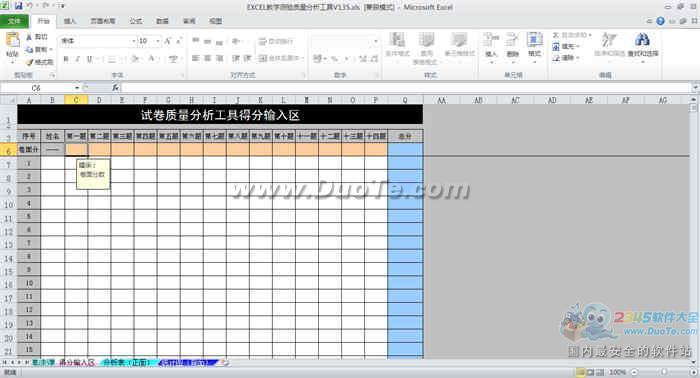The width and height of the screenshot is (700, 378).
Task: Click the Format Painter brush icon
Action: tap(29, 62)
